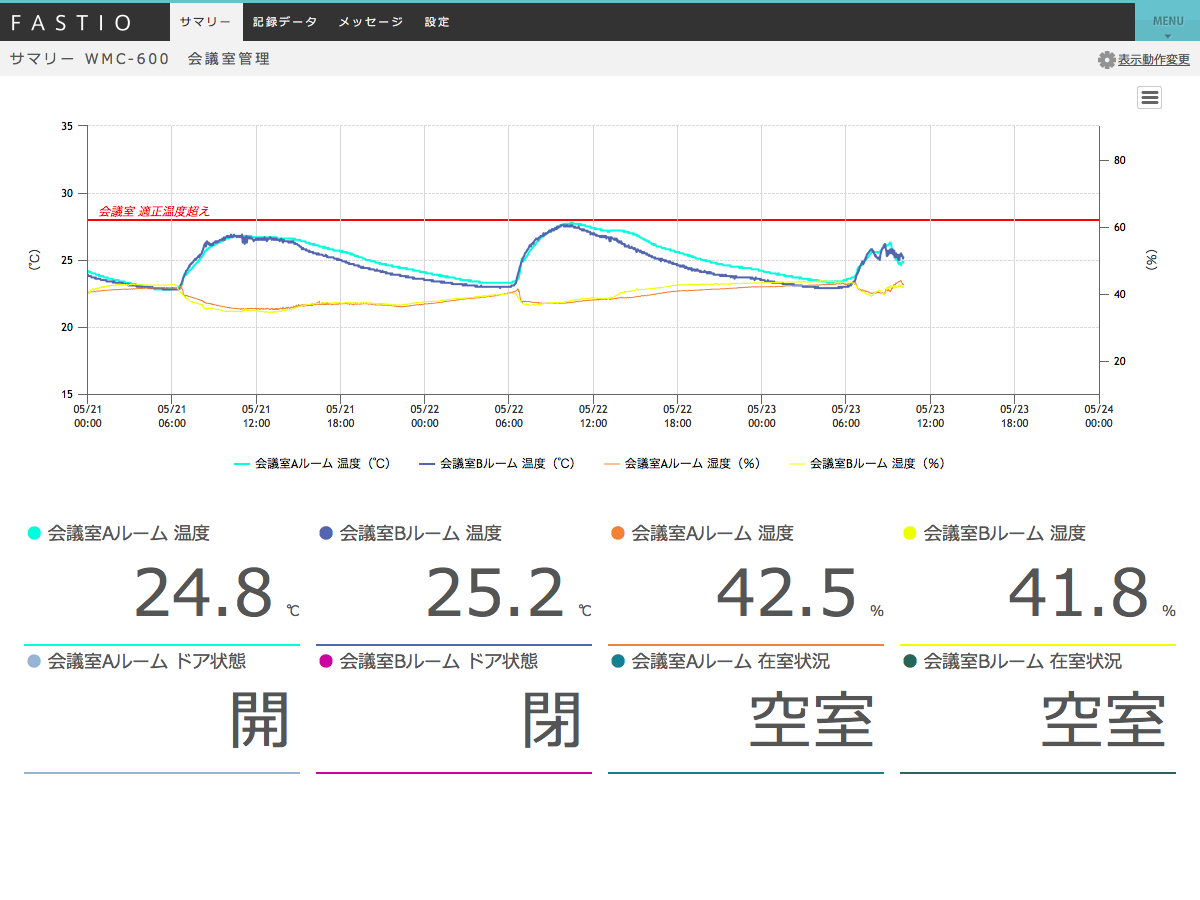
Task: Click magenta dot of 会議室Bルーム ドア状態
Action: [x=326, y=662]
